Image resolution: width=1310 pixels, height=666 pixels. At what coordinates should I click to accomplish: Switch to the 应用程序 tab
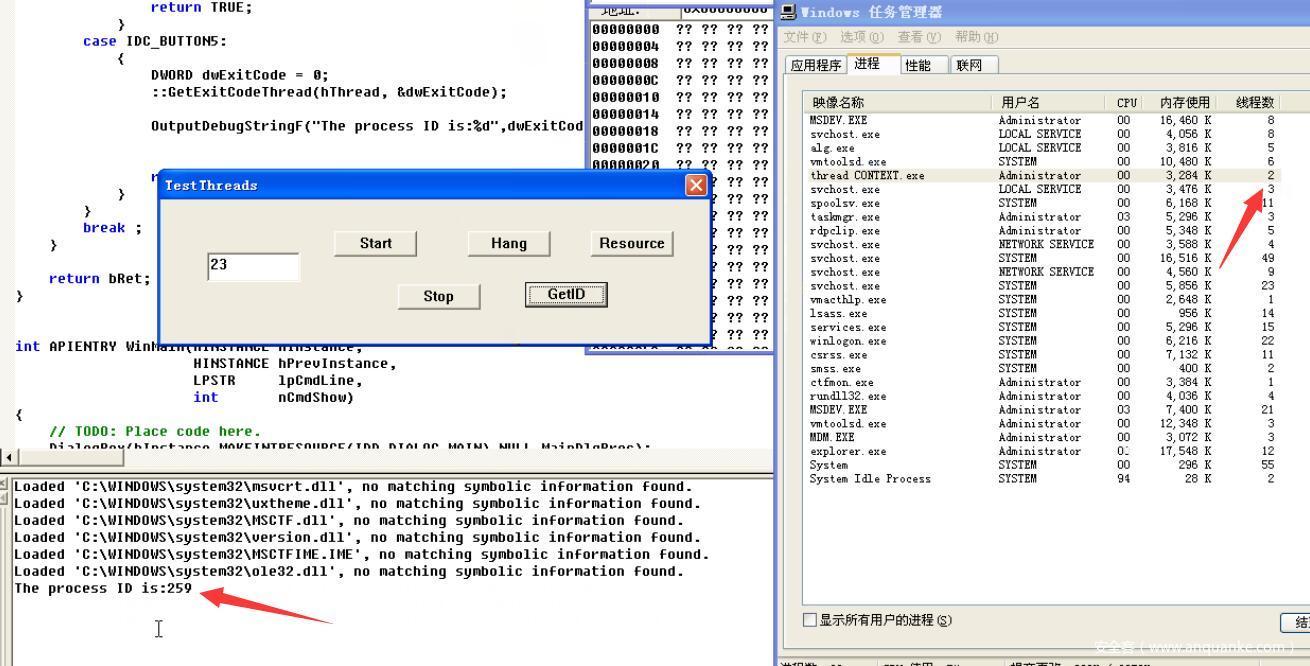pyautogui.click(x=816, y=65)
